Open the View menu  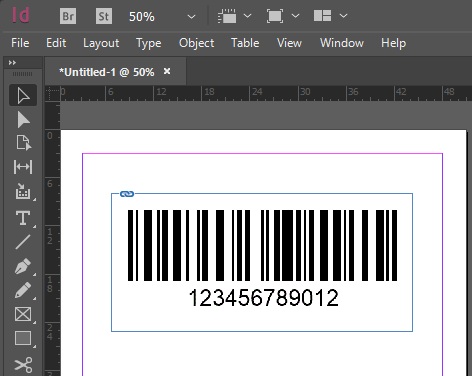point(289,43)
